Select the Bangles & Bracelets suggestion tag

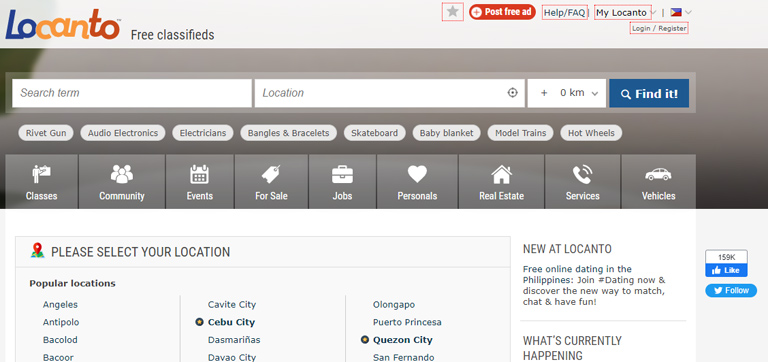pyautogui.click(x=288, y=133)
